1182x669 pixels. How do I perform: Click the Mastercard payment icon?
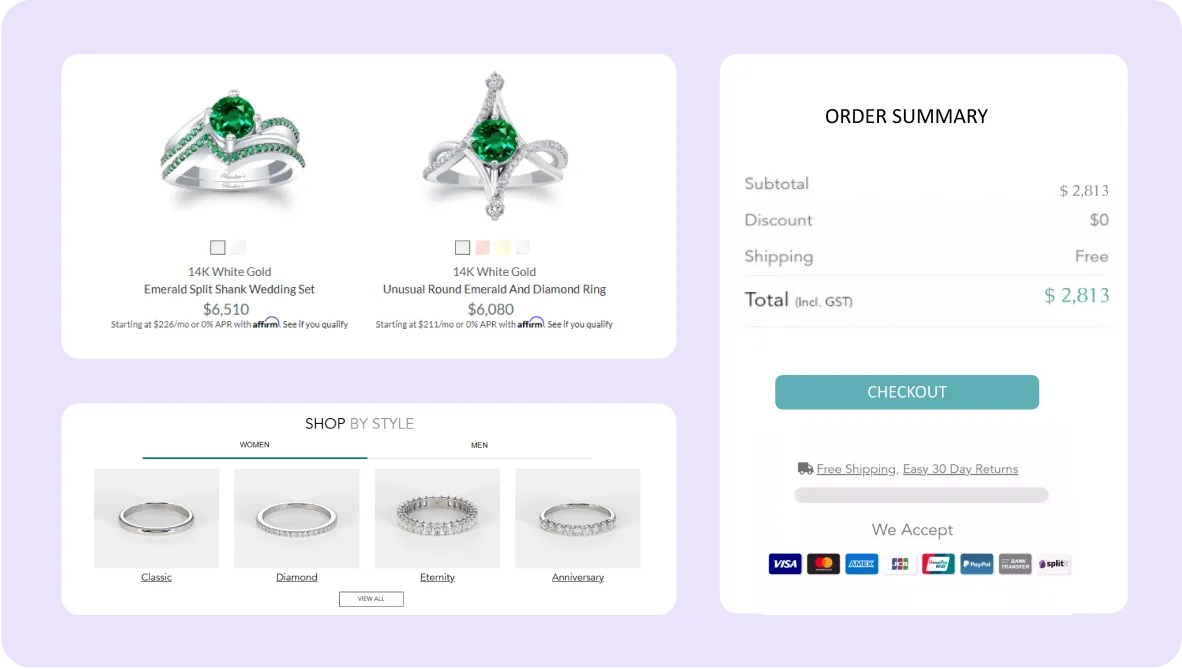tap(823, 563)
